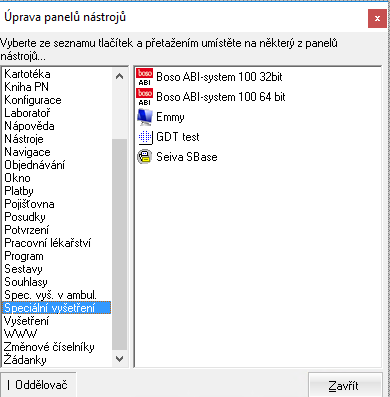
Task: Select the Seiva SBase icon
Action: pos(145,157)
